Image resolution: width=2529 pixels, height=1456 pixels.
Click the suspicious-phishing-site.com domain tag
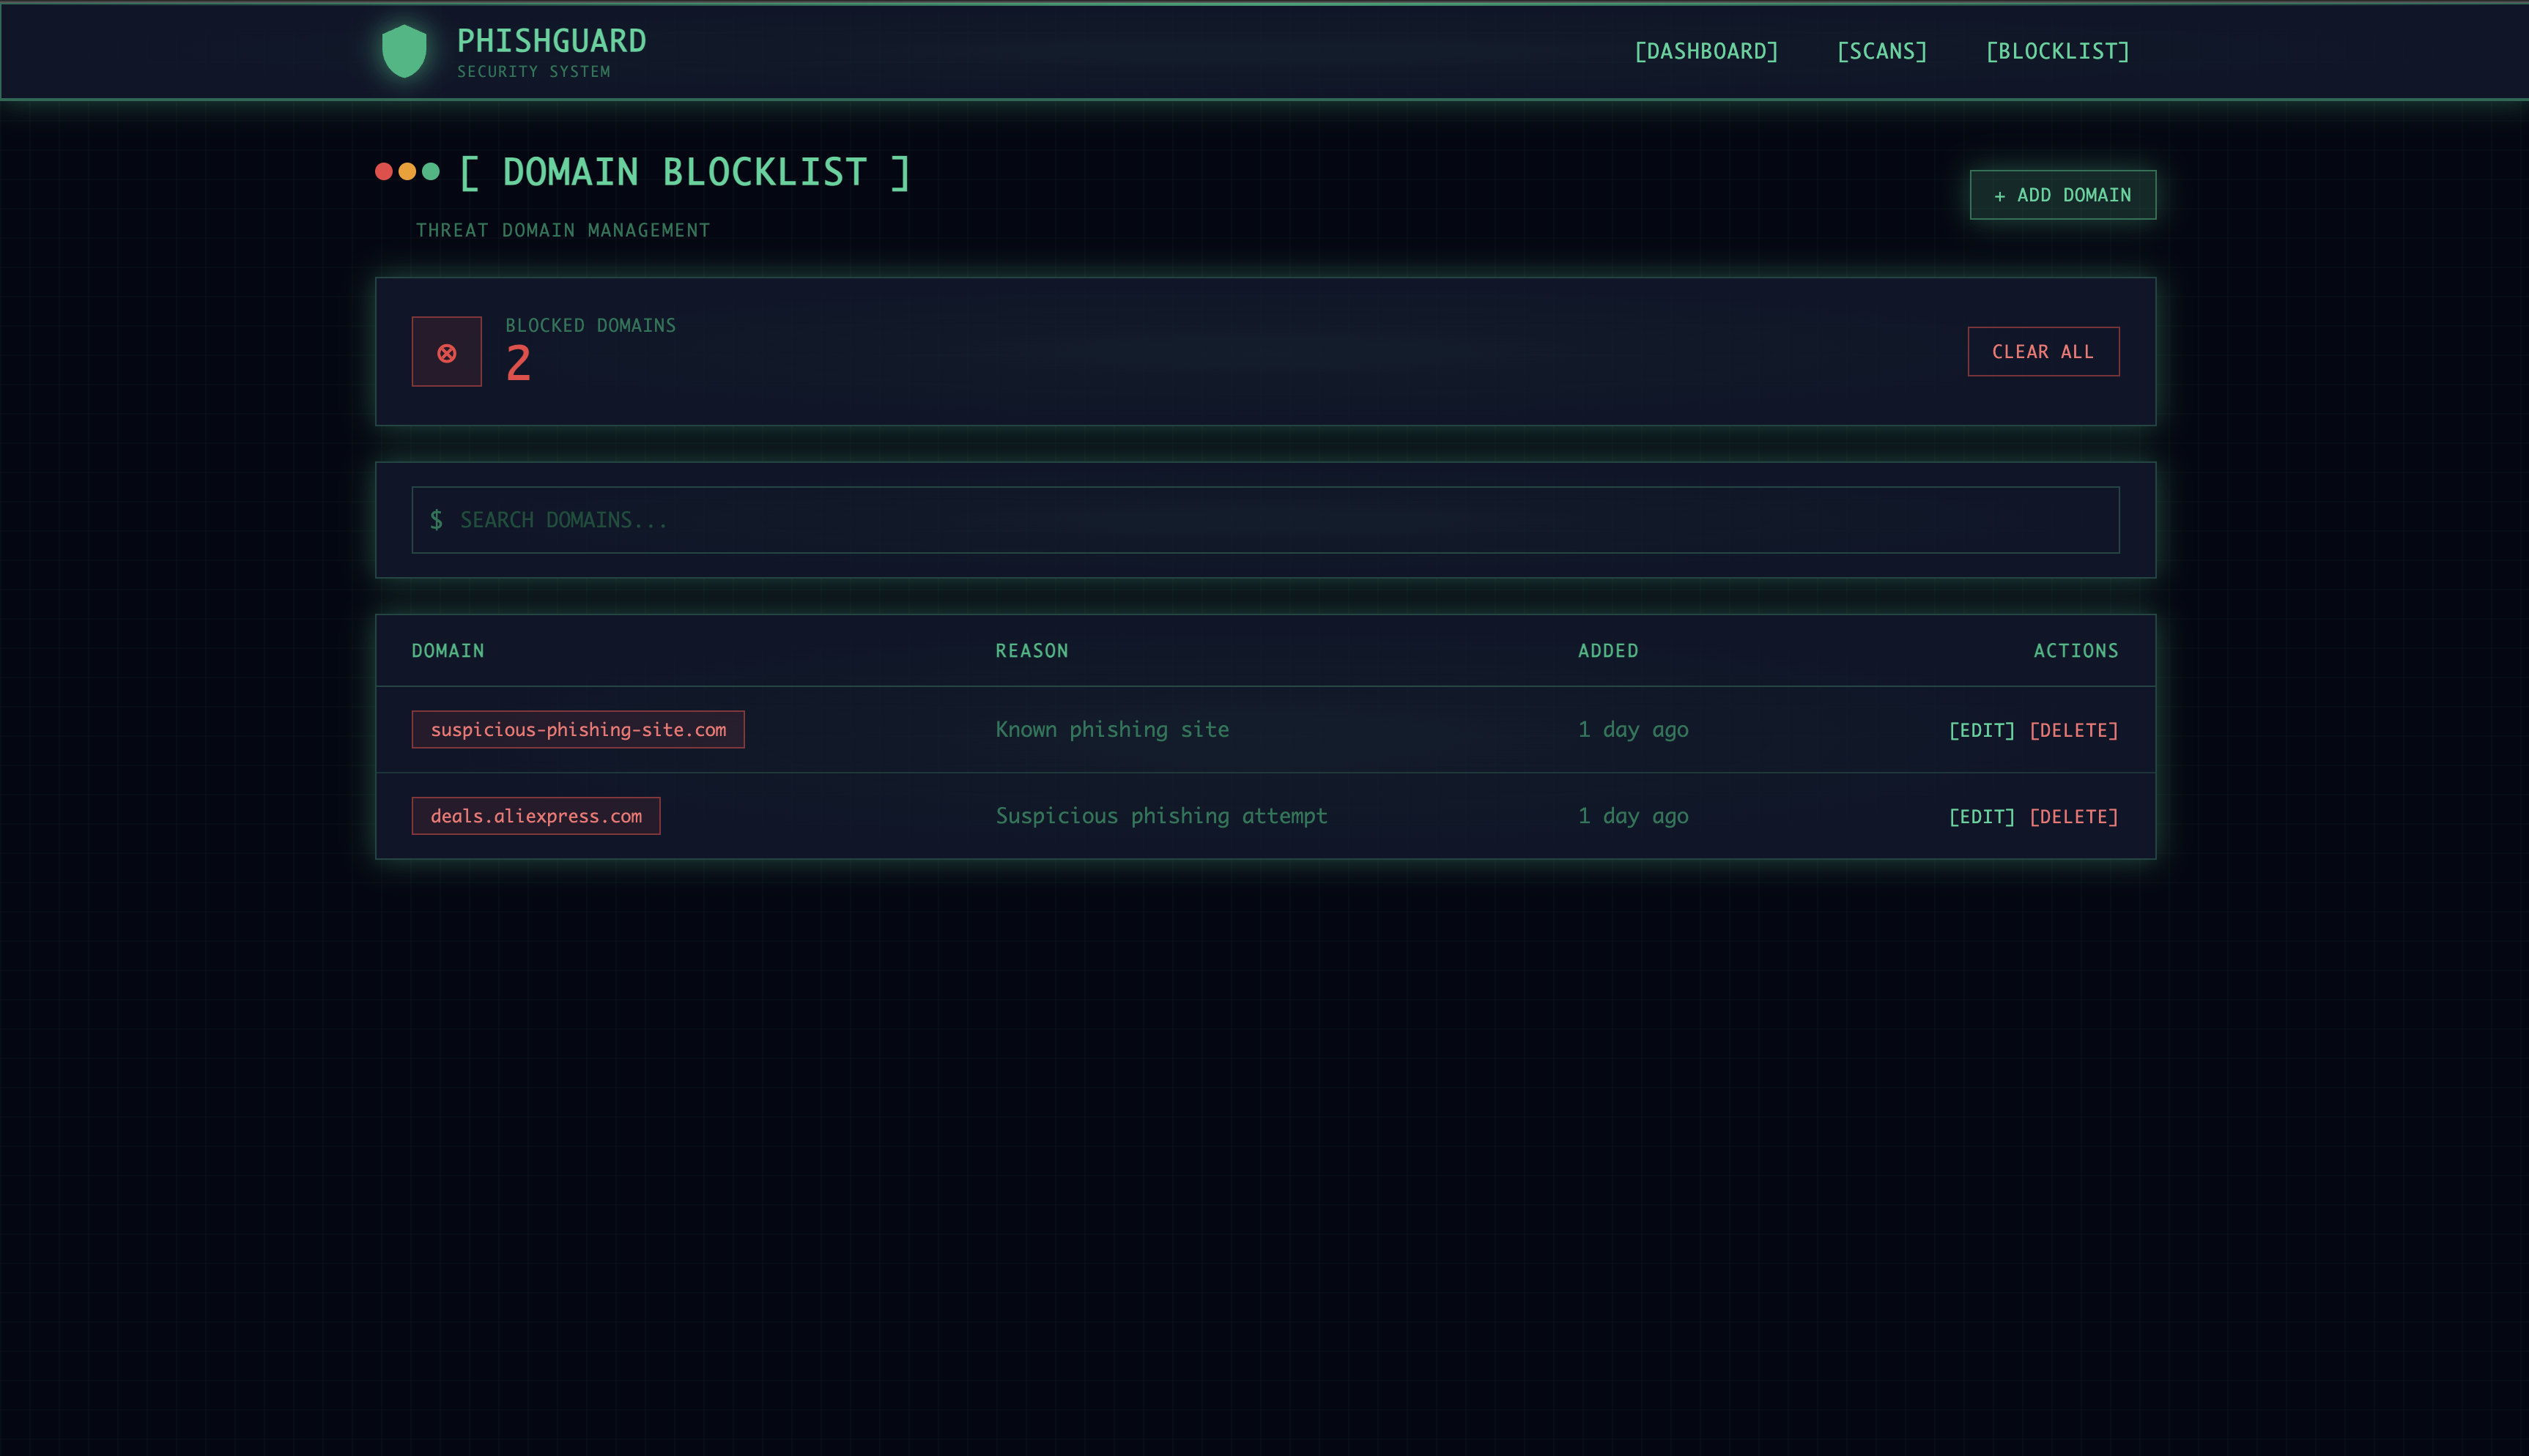pyautogui.click(x=578, y=730)
